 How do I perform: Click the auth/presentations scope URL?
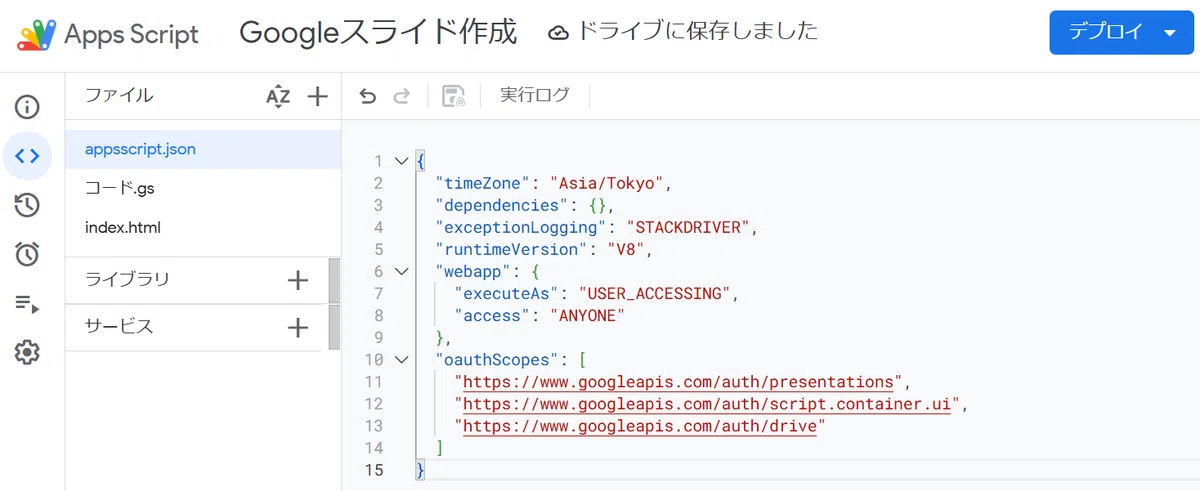(678, 382)
